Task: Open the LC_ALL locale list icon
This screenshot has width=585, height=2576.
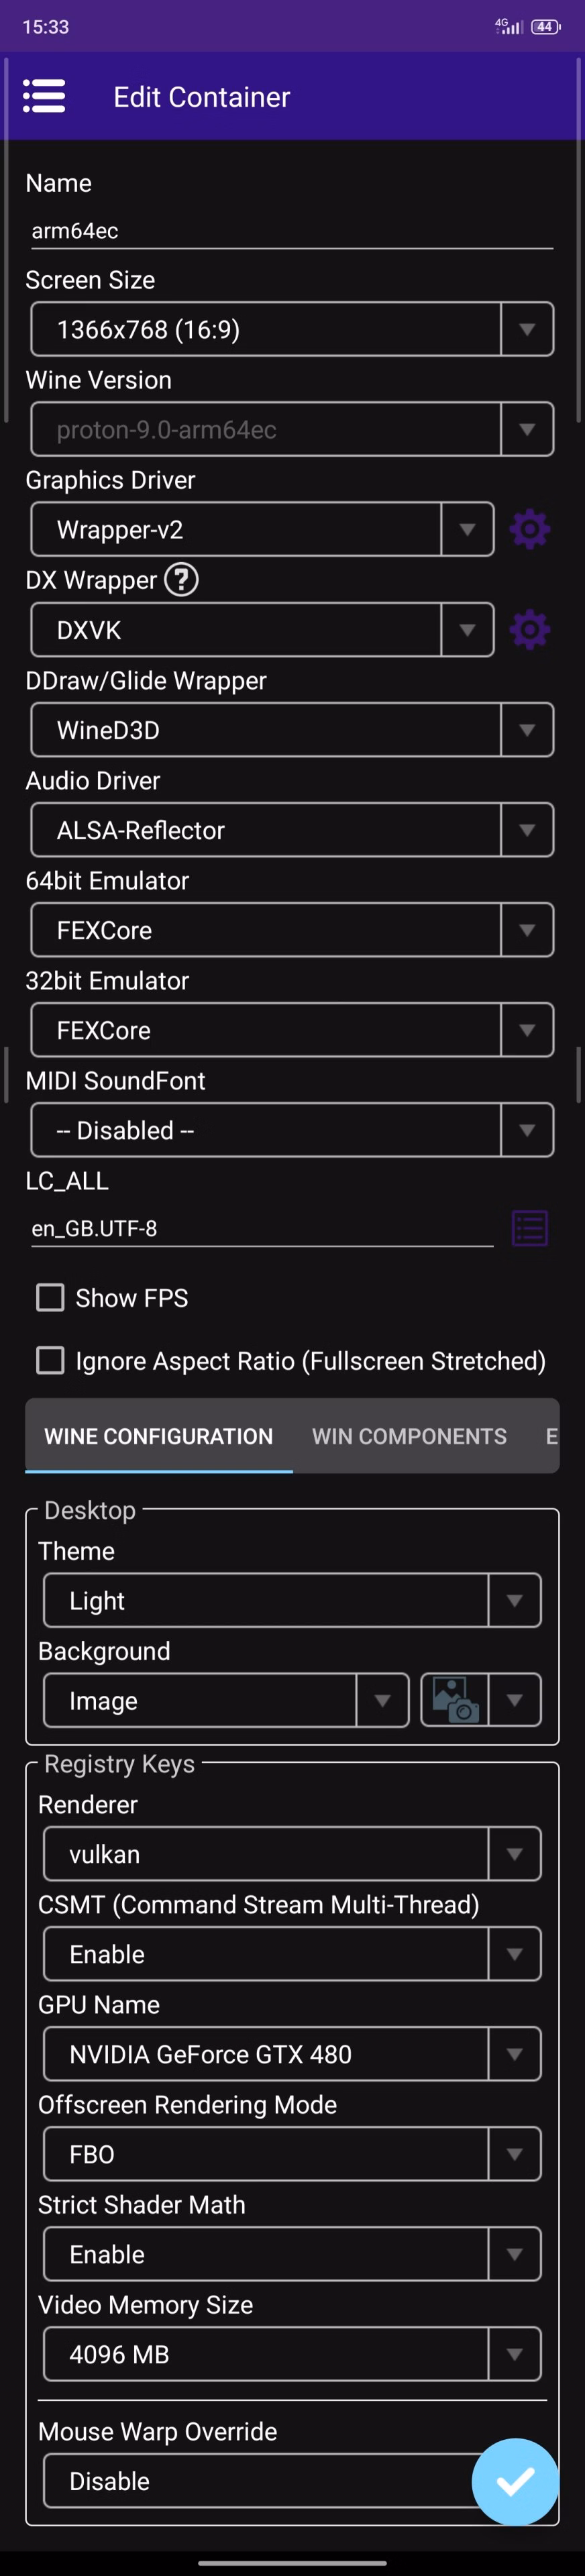Action: click(529, 1228)
